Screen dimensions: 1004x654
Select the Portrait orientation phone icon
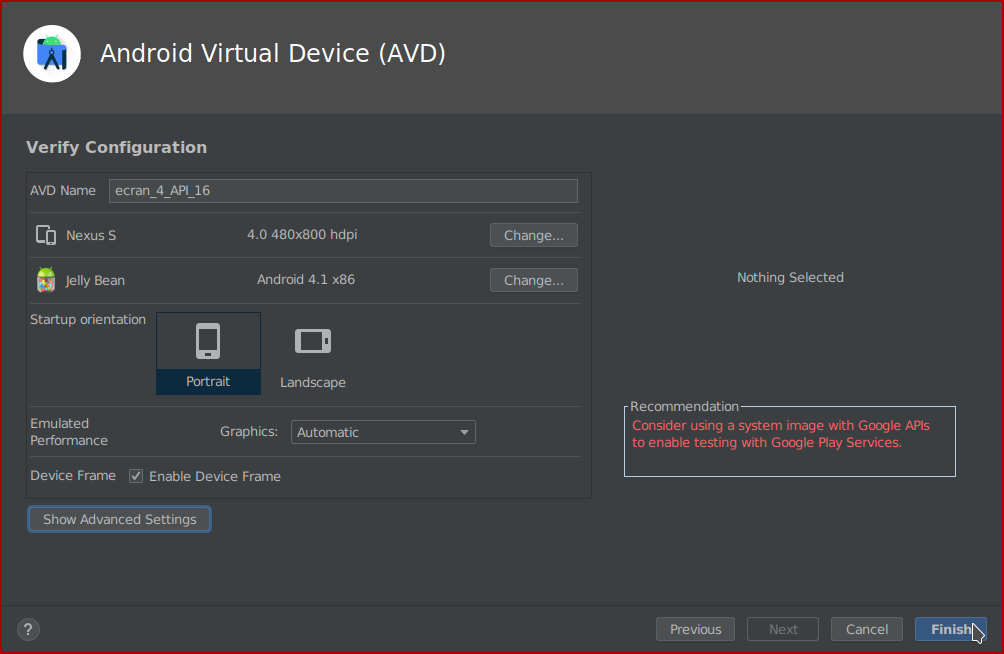click(x=208, y=342)
